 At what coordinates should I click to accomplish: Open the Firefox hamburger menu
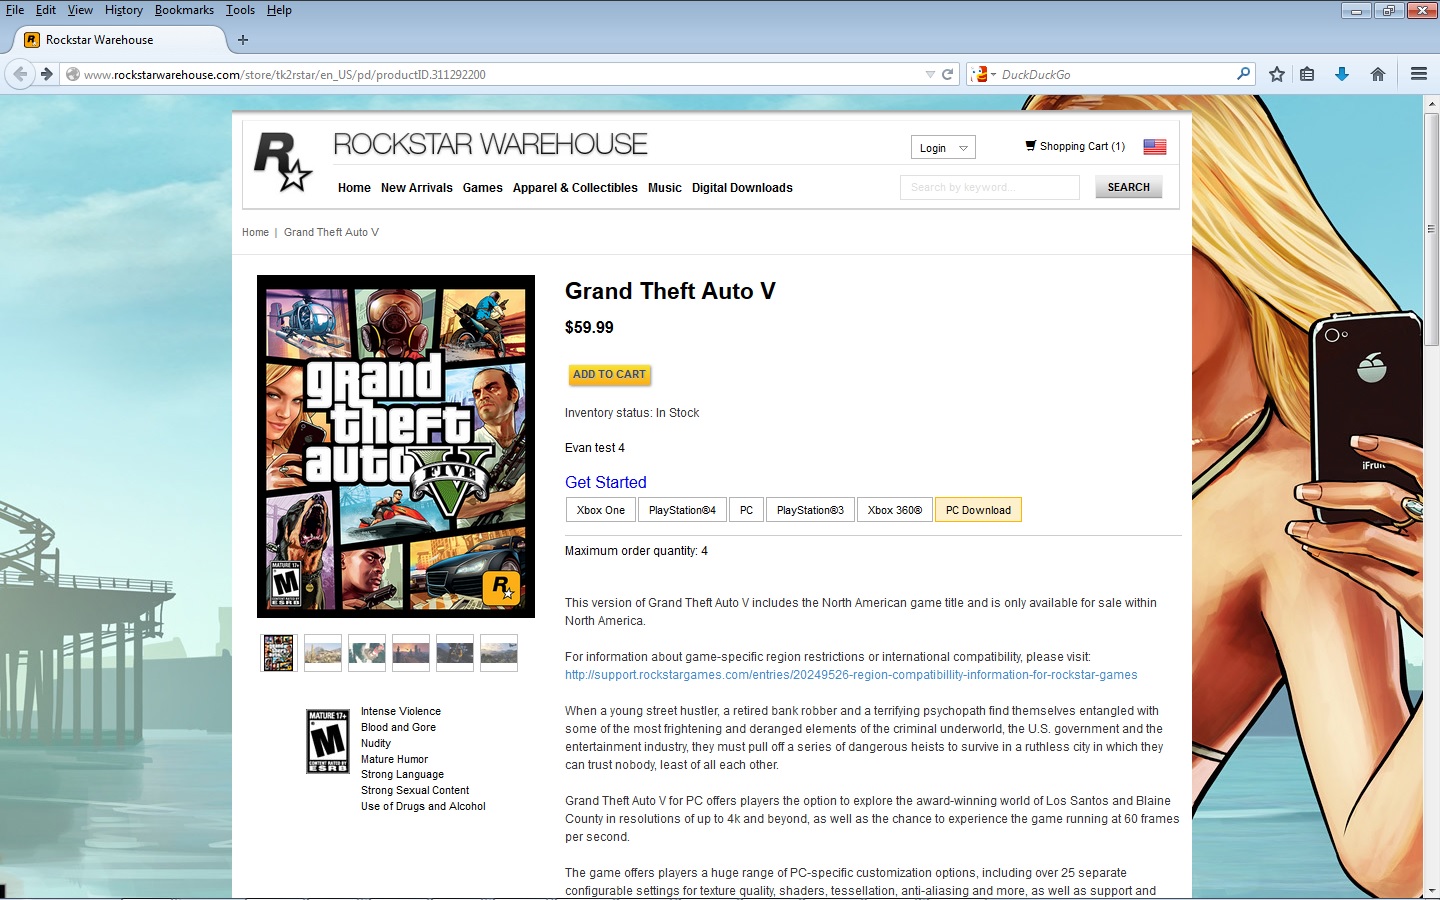(x=1418, y=74)
